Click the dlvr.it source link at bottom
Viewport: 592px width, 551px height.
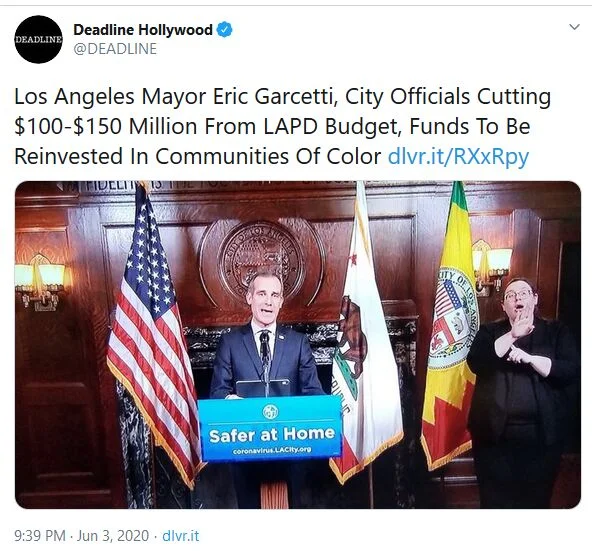pyautogui.click(x=180, y=536)
